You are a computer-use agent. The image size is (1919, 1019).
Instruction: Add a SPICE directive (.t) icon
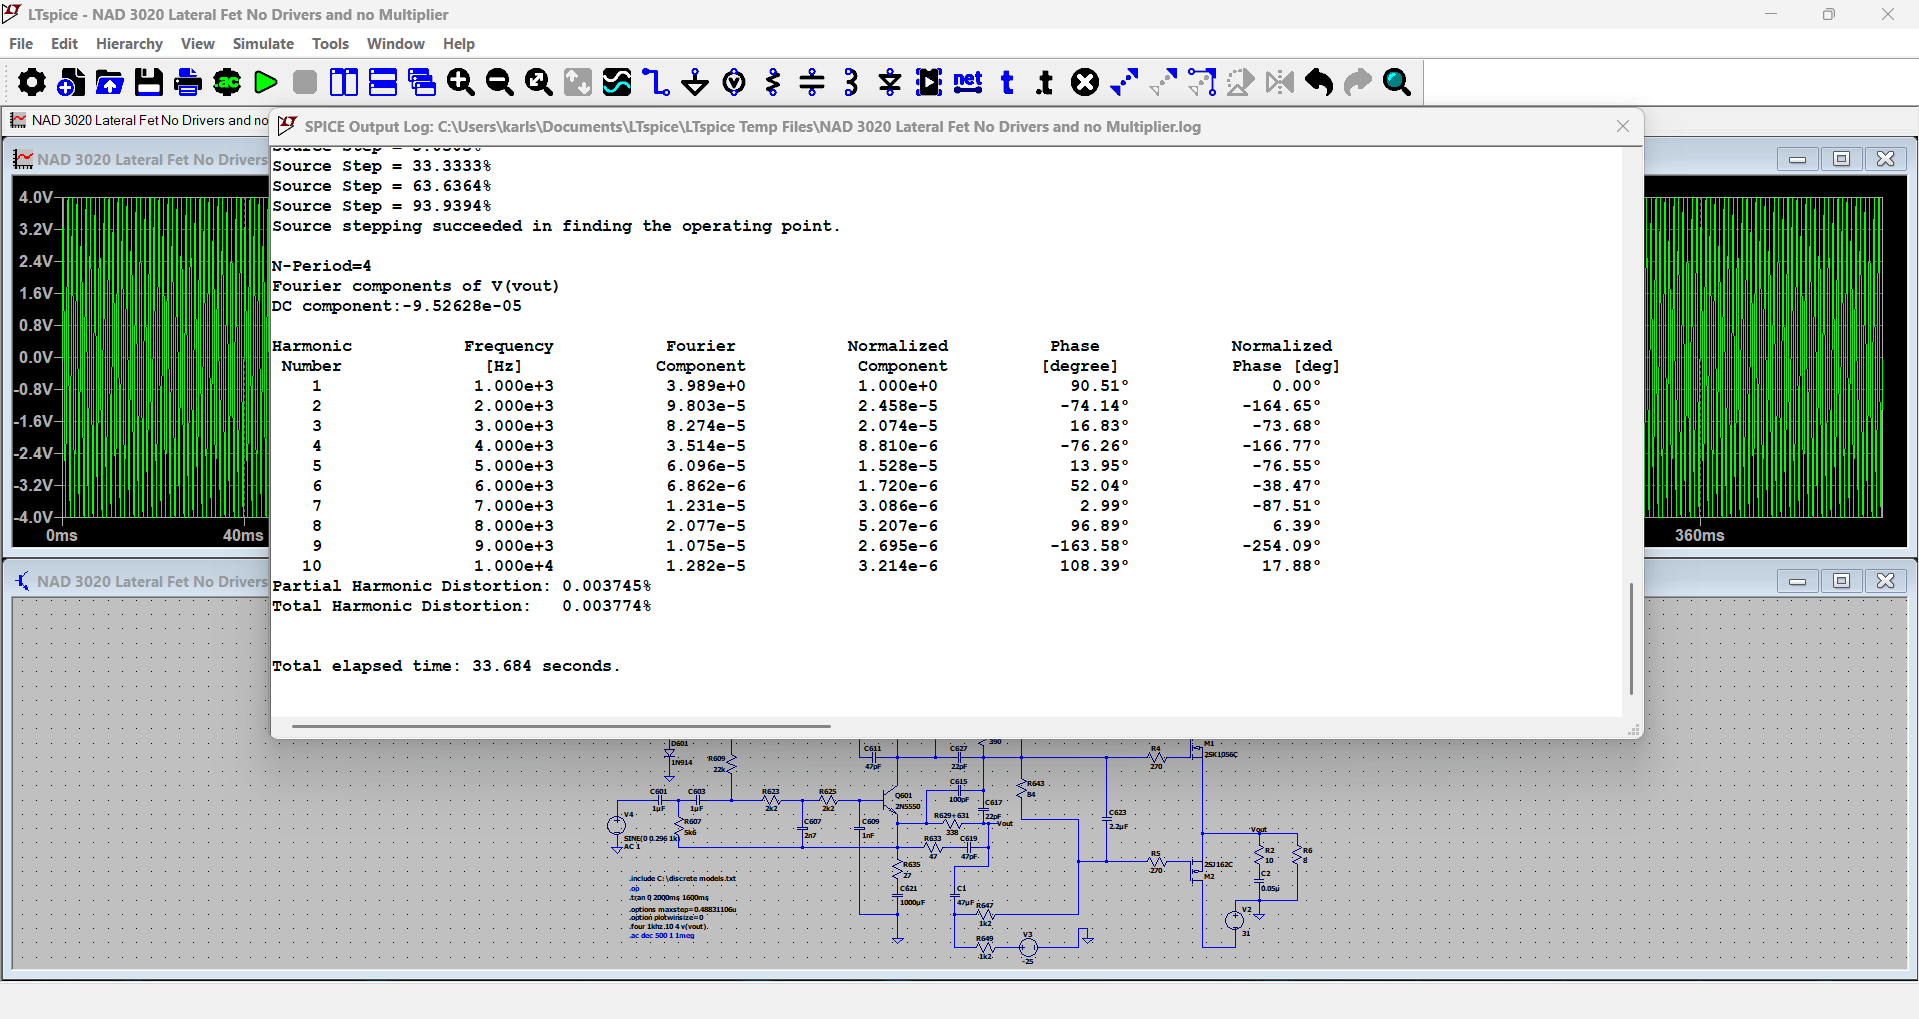(1045, 82)
